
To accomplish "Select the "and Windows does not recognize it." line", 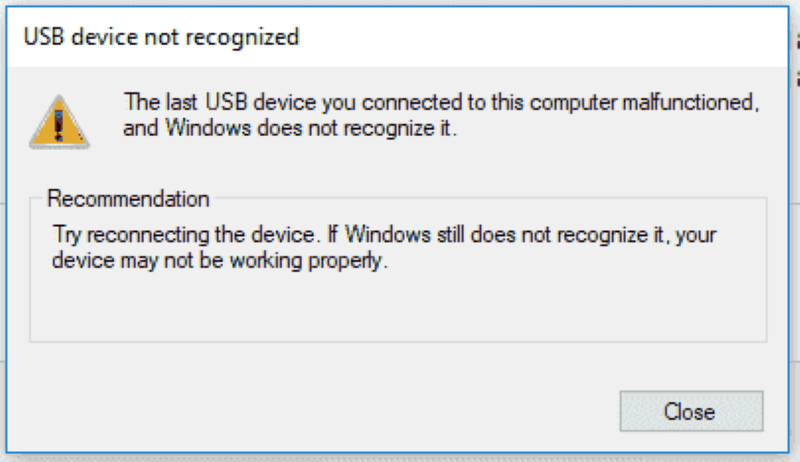I will tap(289, 128).
